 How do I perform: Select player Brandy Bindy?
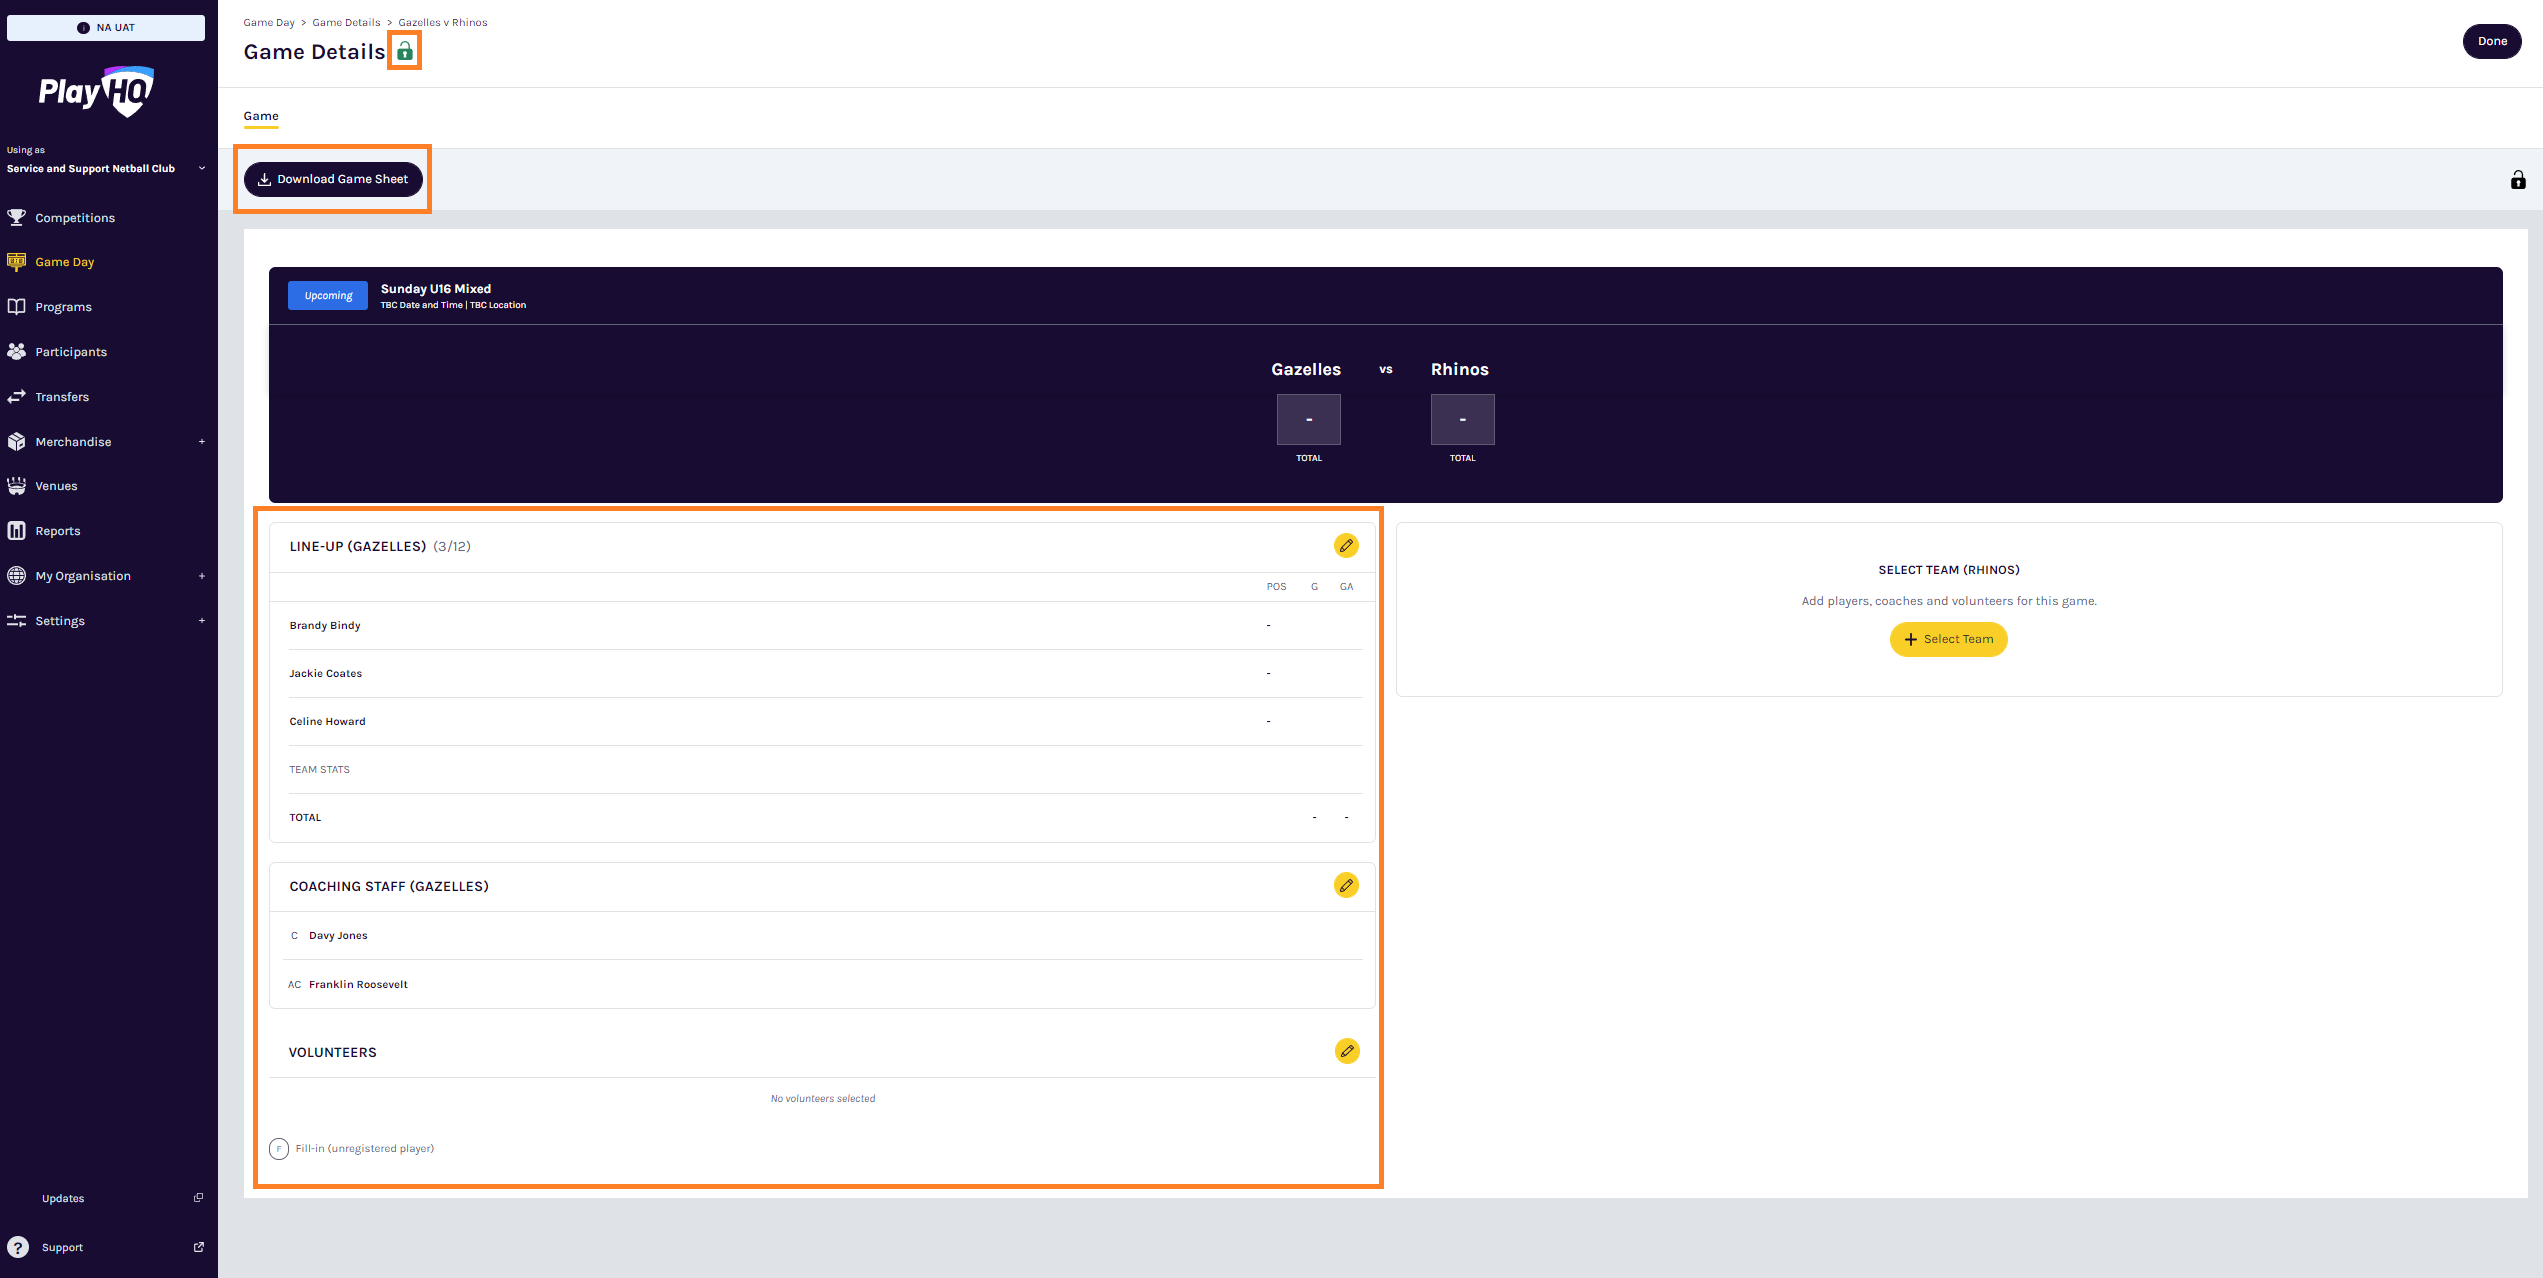(x=325, y=626)
